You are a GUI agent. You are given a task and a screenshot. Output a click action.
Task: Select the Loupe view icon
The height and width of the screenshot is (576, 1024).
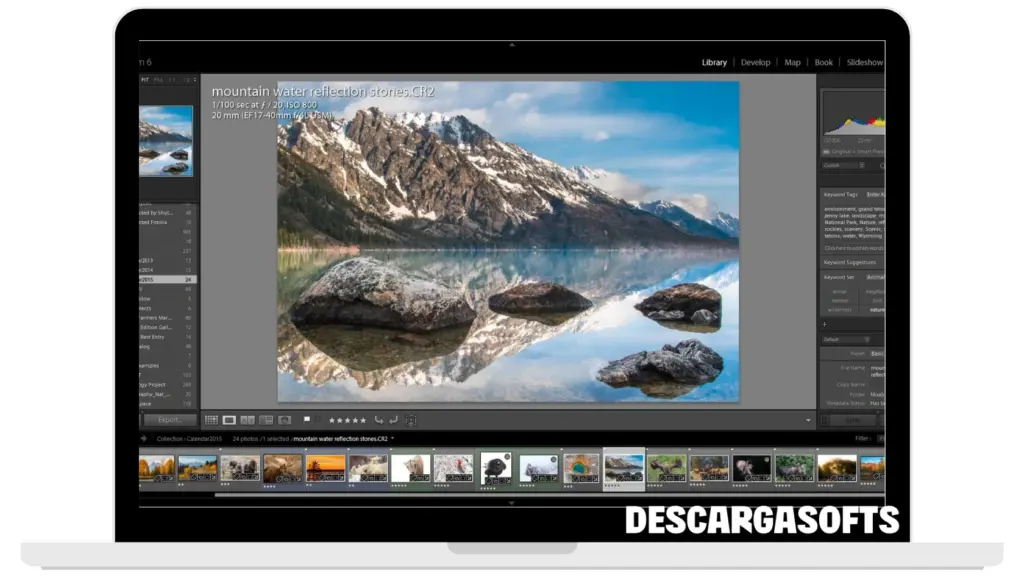(229, 420)
